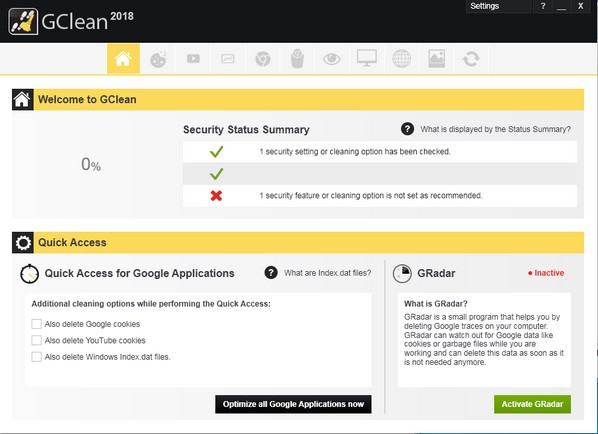The image size is (598, 434).
Task: Enable Also delete YouTube cookies
Action: coord(37,340)
